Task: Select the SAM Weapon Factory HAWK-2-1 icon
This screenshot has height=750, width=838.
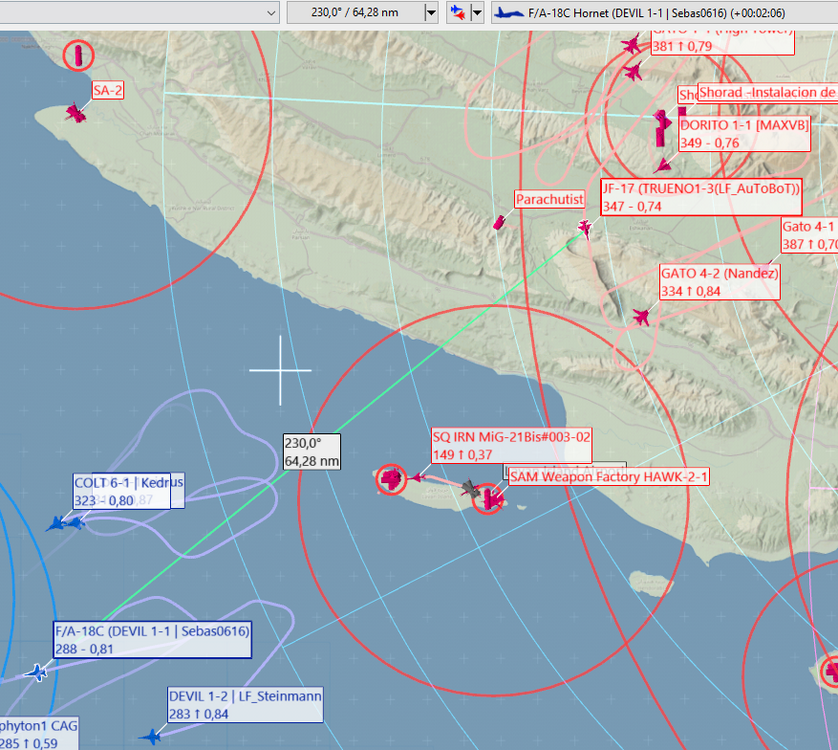Action: (489, 498)
